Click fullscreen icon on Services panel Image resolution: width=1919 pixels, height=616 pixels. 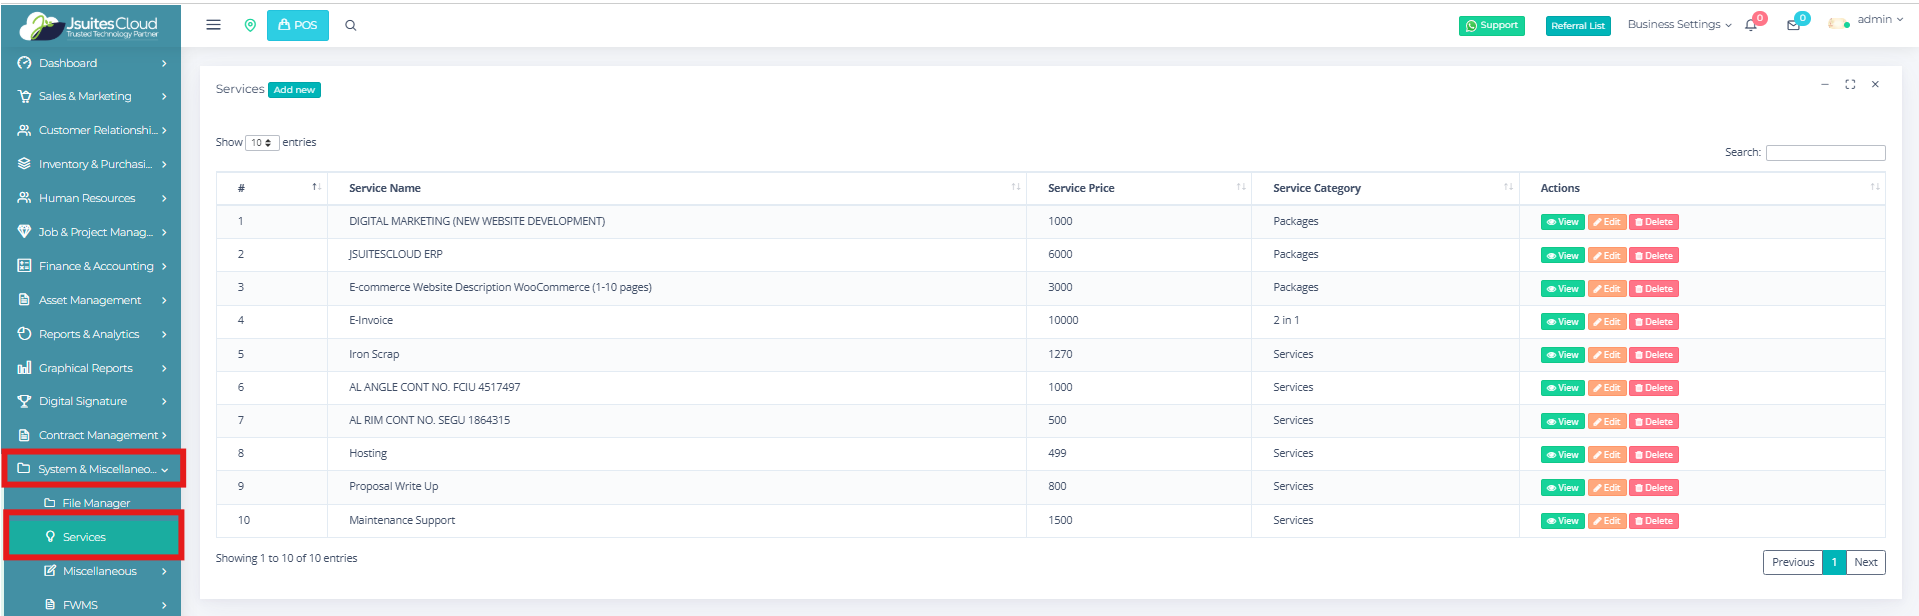coord(1850,85)
